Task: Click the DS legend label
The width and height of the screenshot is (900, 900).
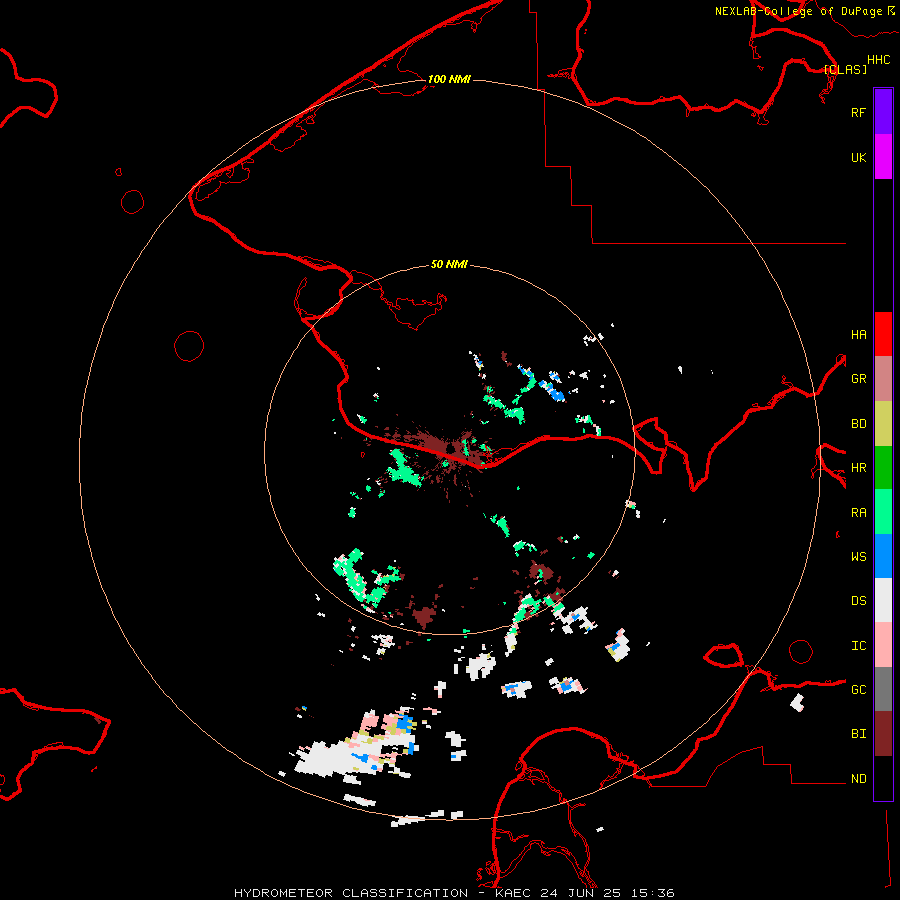Action: tap(858, 601)
